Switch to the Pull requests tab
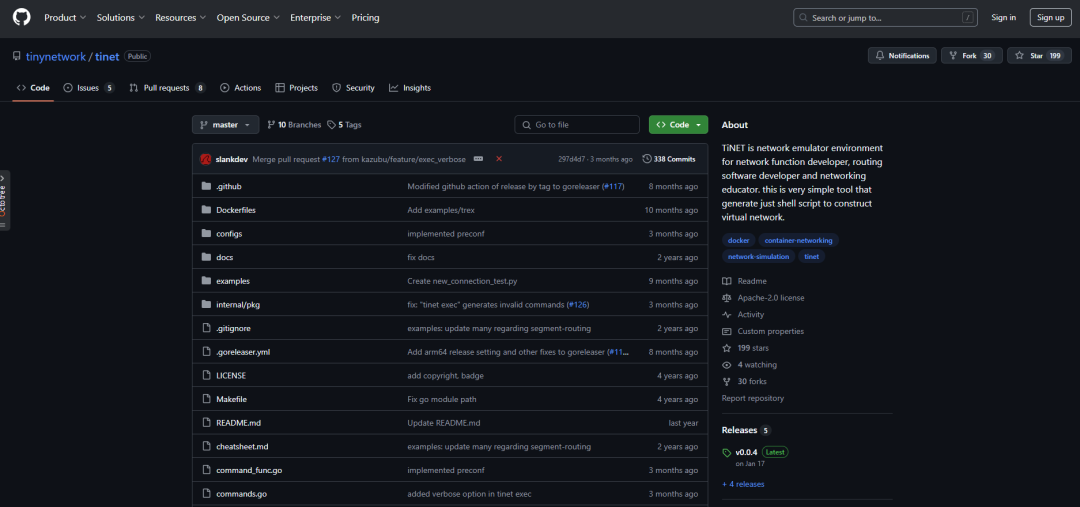This screenshot has height=507, width=1080. click(x=167, y=88)
